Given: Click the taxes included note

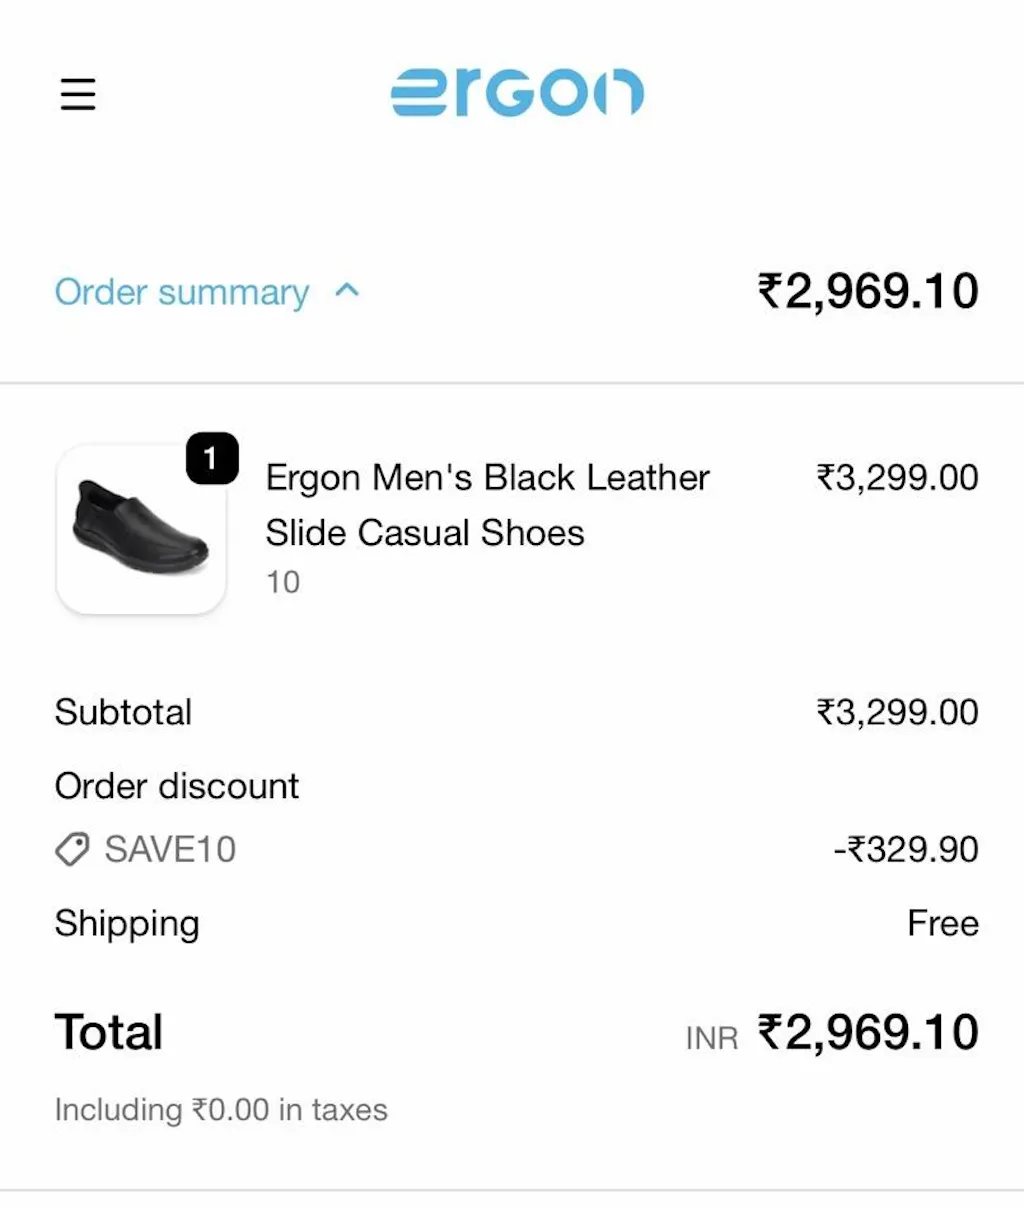Looking at the screenshot, I should 221,1110.
